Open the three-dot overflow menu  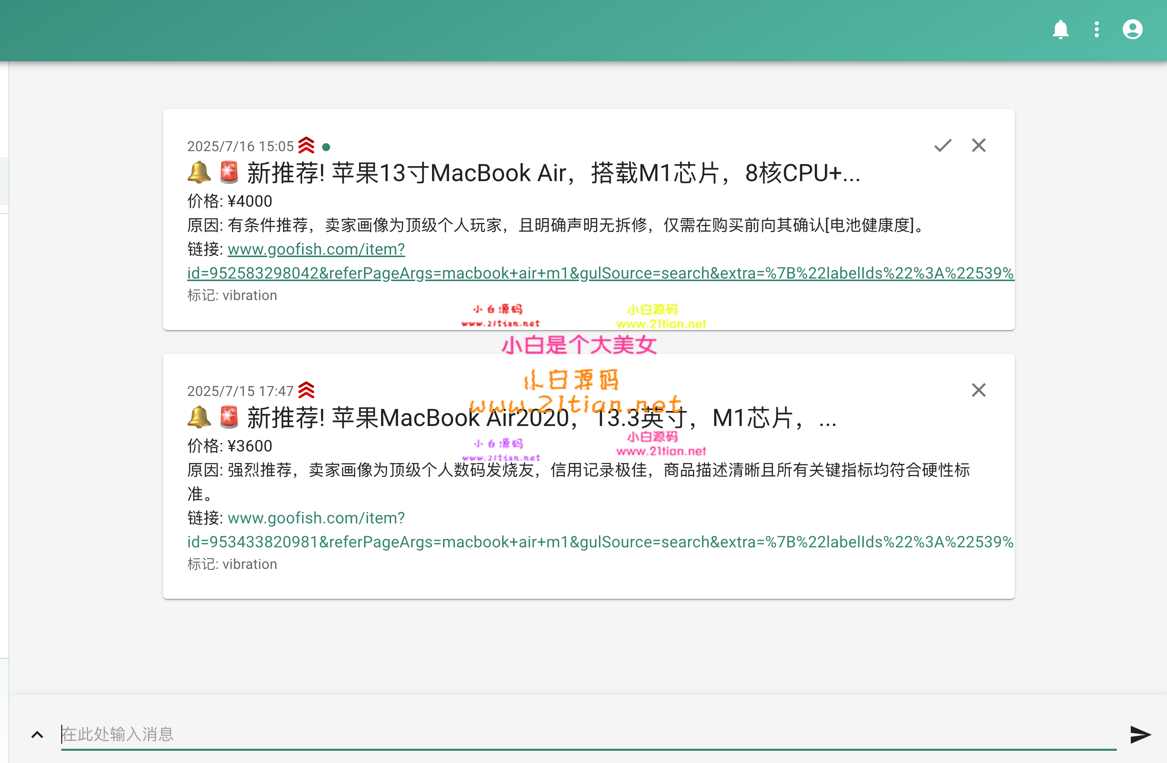[1096, 29]
